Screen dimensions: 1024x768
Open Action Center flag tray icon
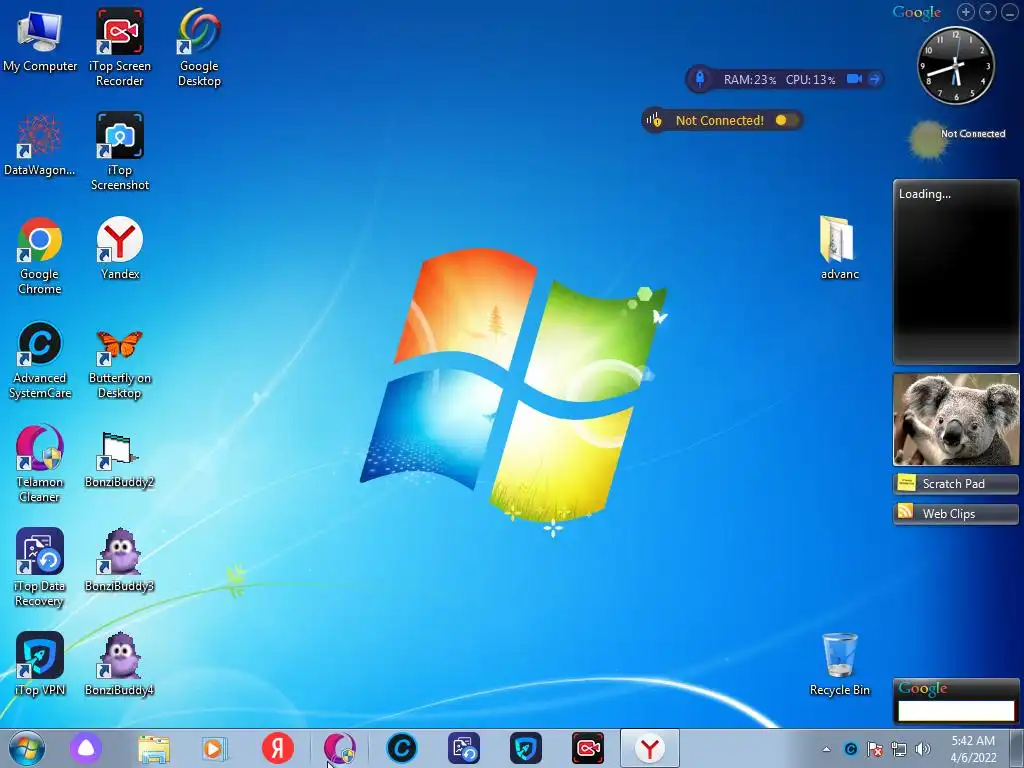(875, 749)
